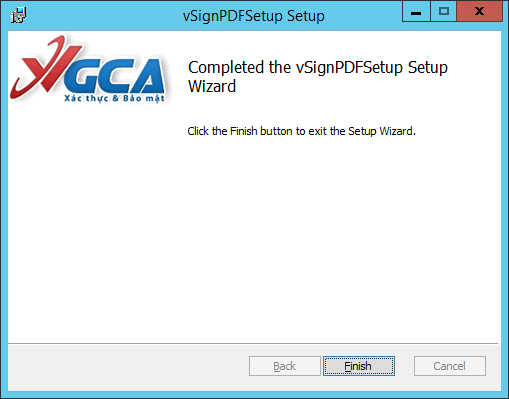Maximize the vSignPDFSetup window

[x=444, y=11]
